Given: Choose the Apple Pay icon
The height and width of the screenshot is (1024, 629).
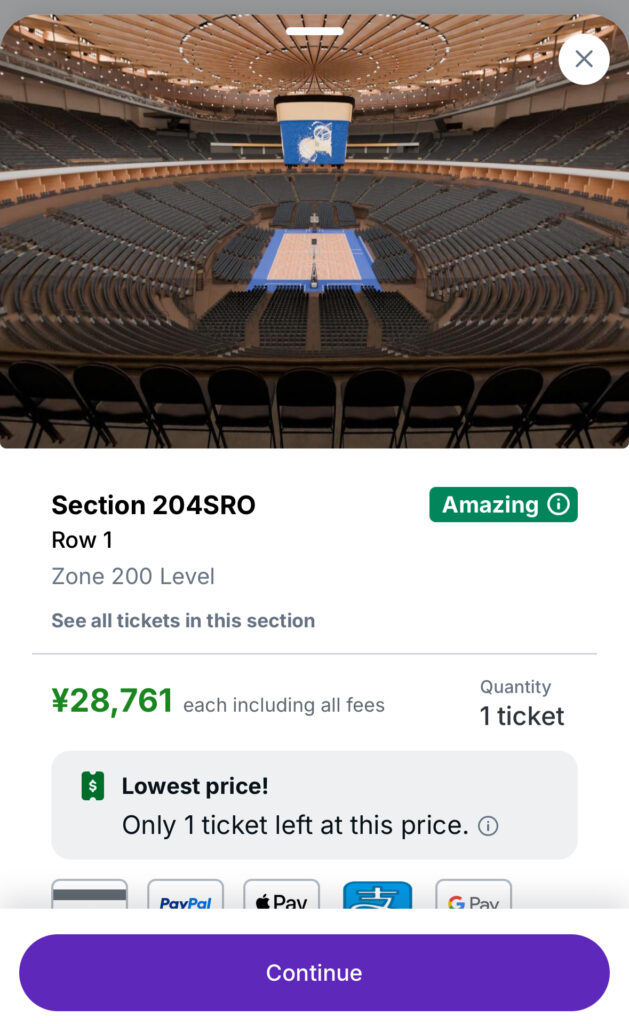Looking at the screenshot, I should pos(281,896).
